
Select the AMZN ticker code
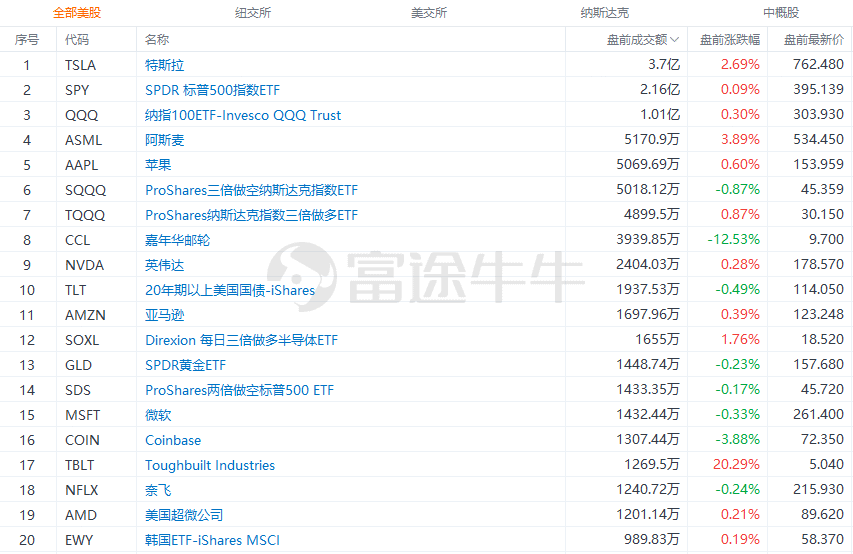(x=85, y=315)
